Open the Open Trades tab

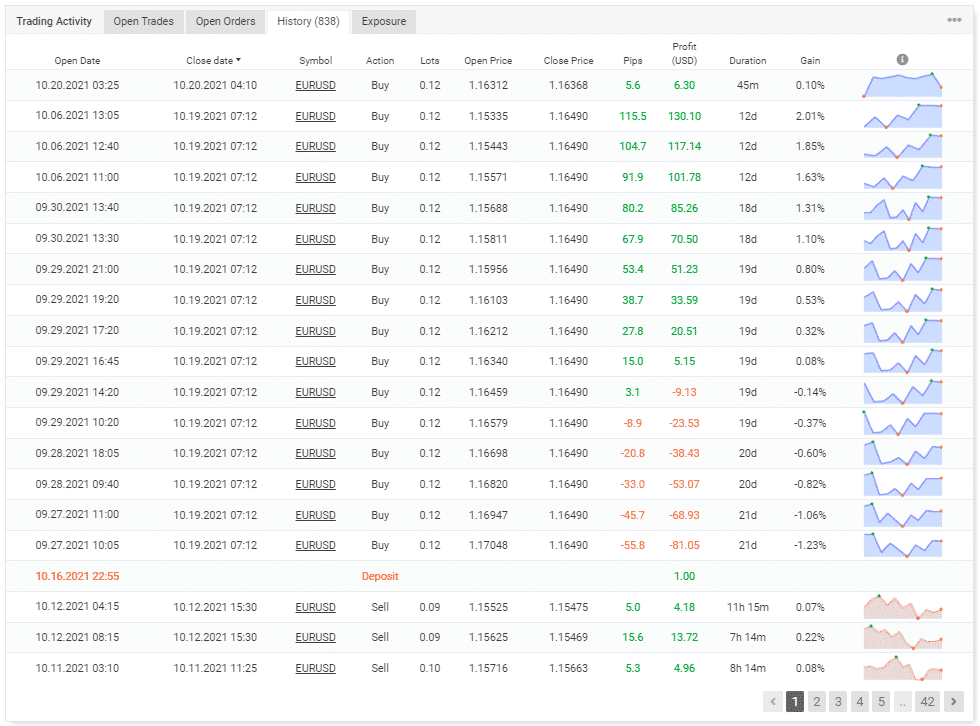click(143, 20)
